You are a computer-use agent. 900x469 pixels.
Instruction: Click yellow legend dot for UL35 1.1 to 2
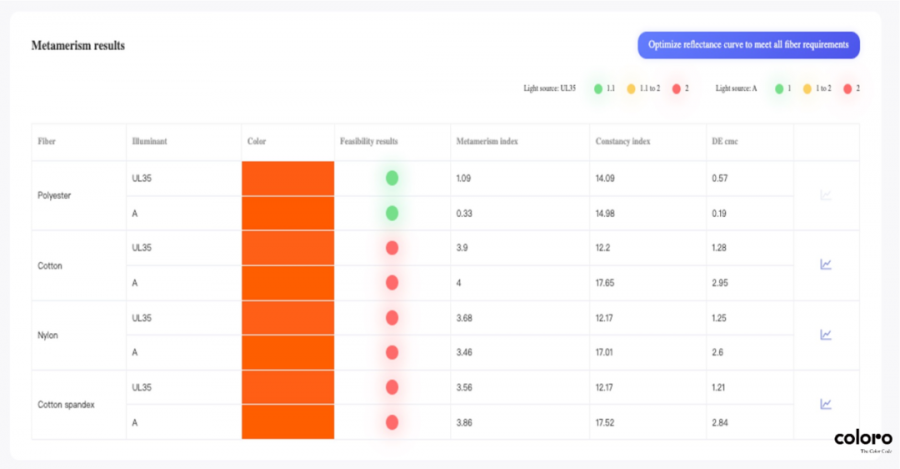click(631, 88)
